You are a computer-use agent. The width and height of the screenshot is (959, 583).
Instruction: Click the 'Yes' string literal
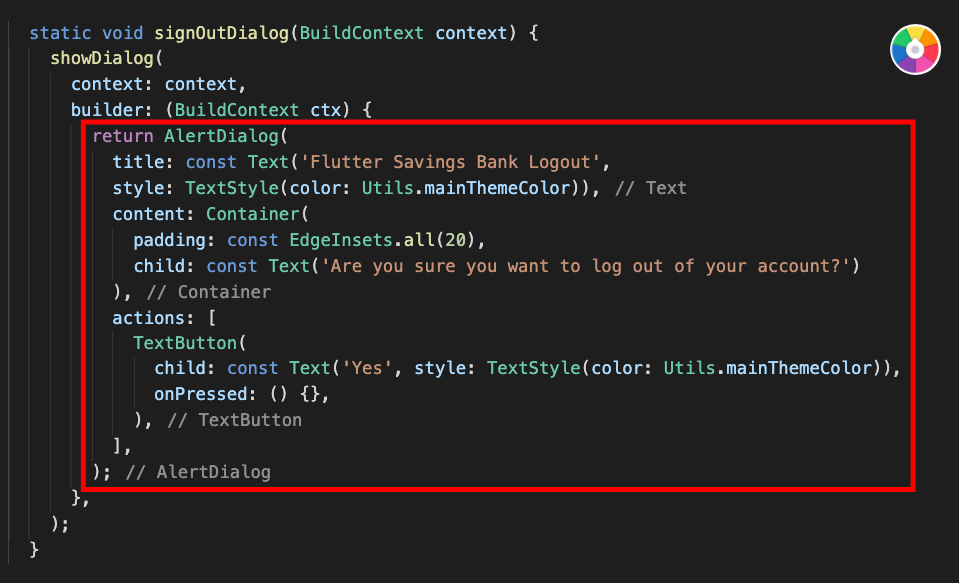click(366, 368)
